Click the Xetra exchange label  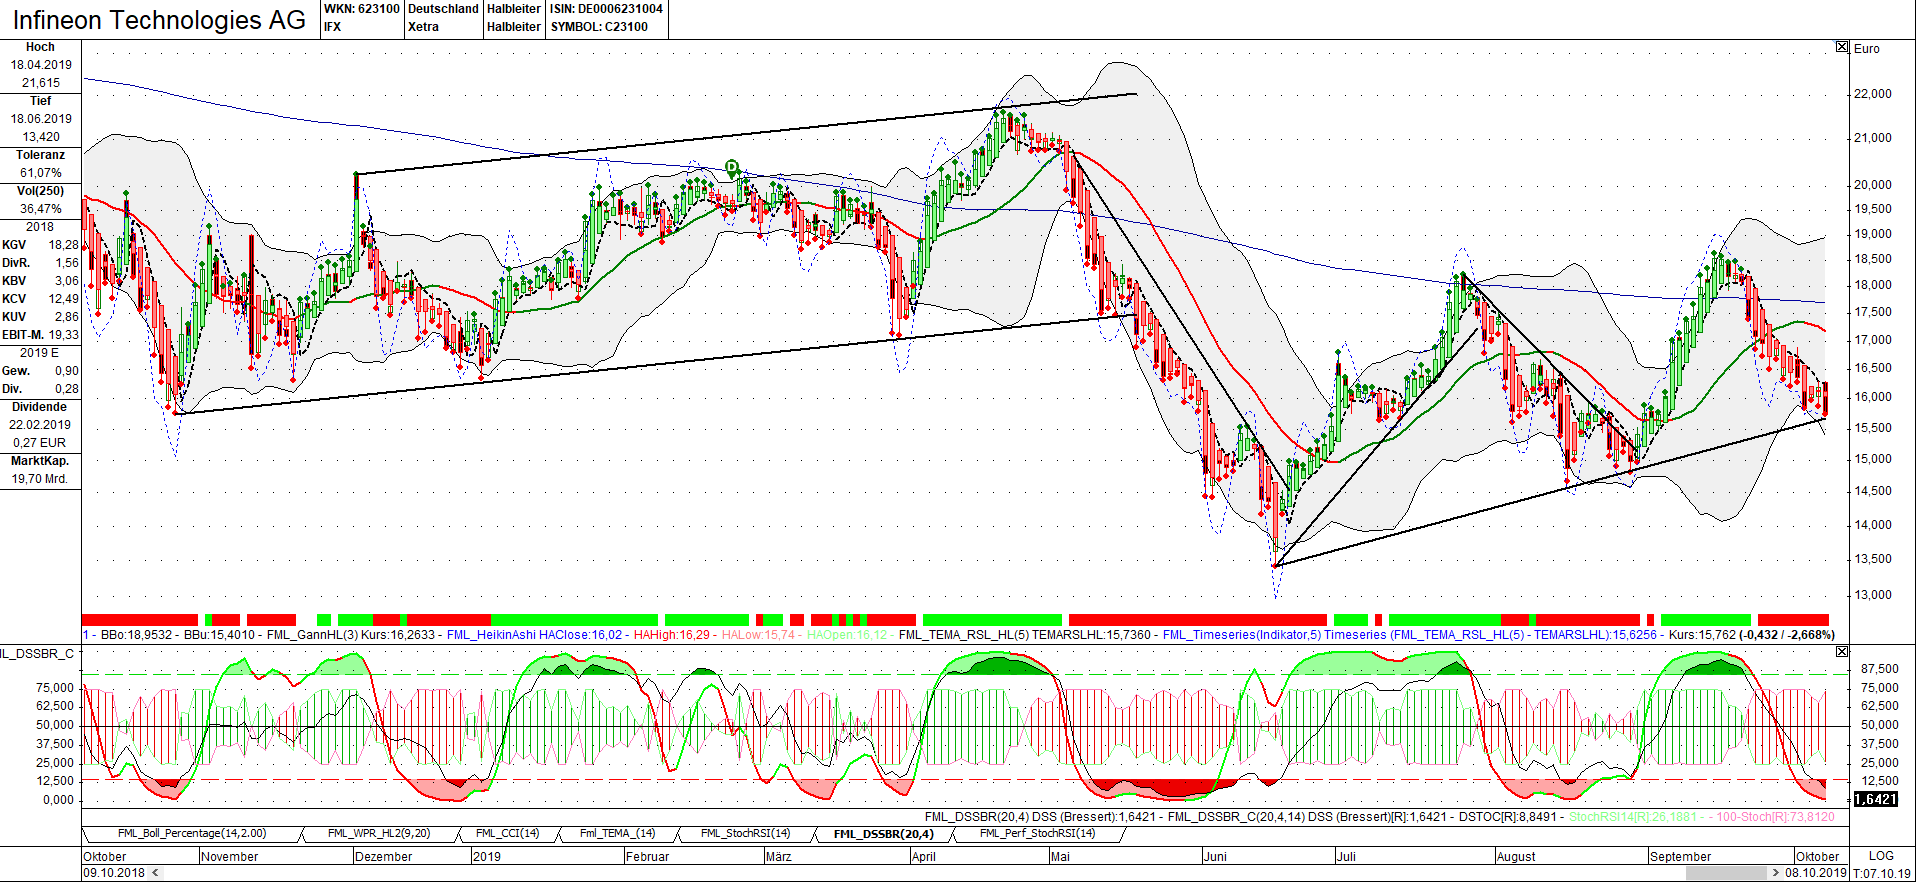(x=423, y=27)
